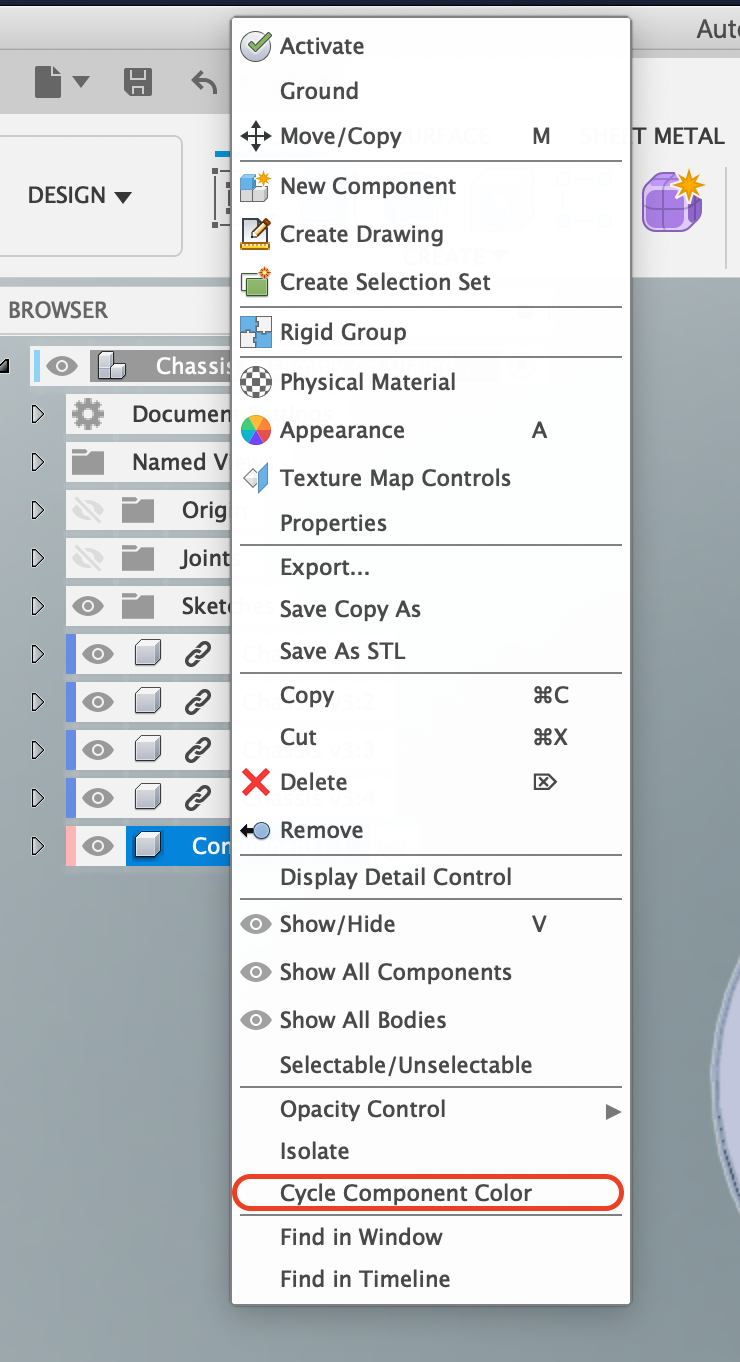This screenshot has height=1362, width=740.
Task: Expand the Joints folder node
Action: (38, 558)
